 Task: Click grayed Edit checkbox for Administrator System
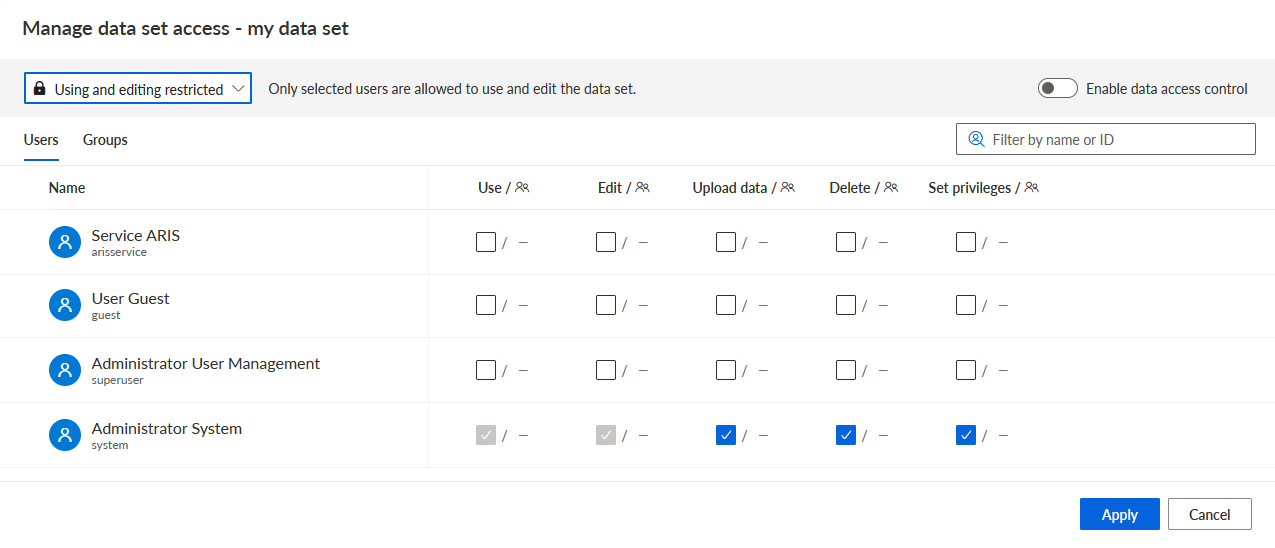[x=606, y=435]
